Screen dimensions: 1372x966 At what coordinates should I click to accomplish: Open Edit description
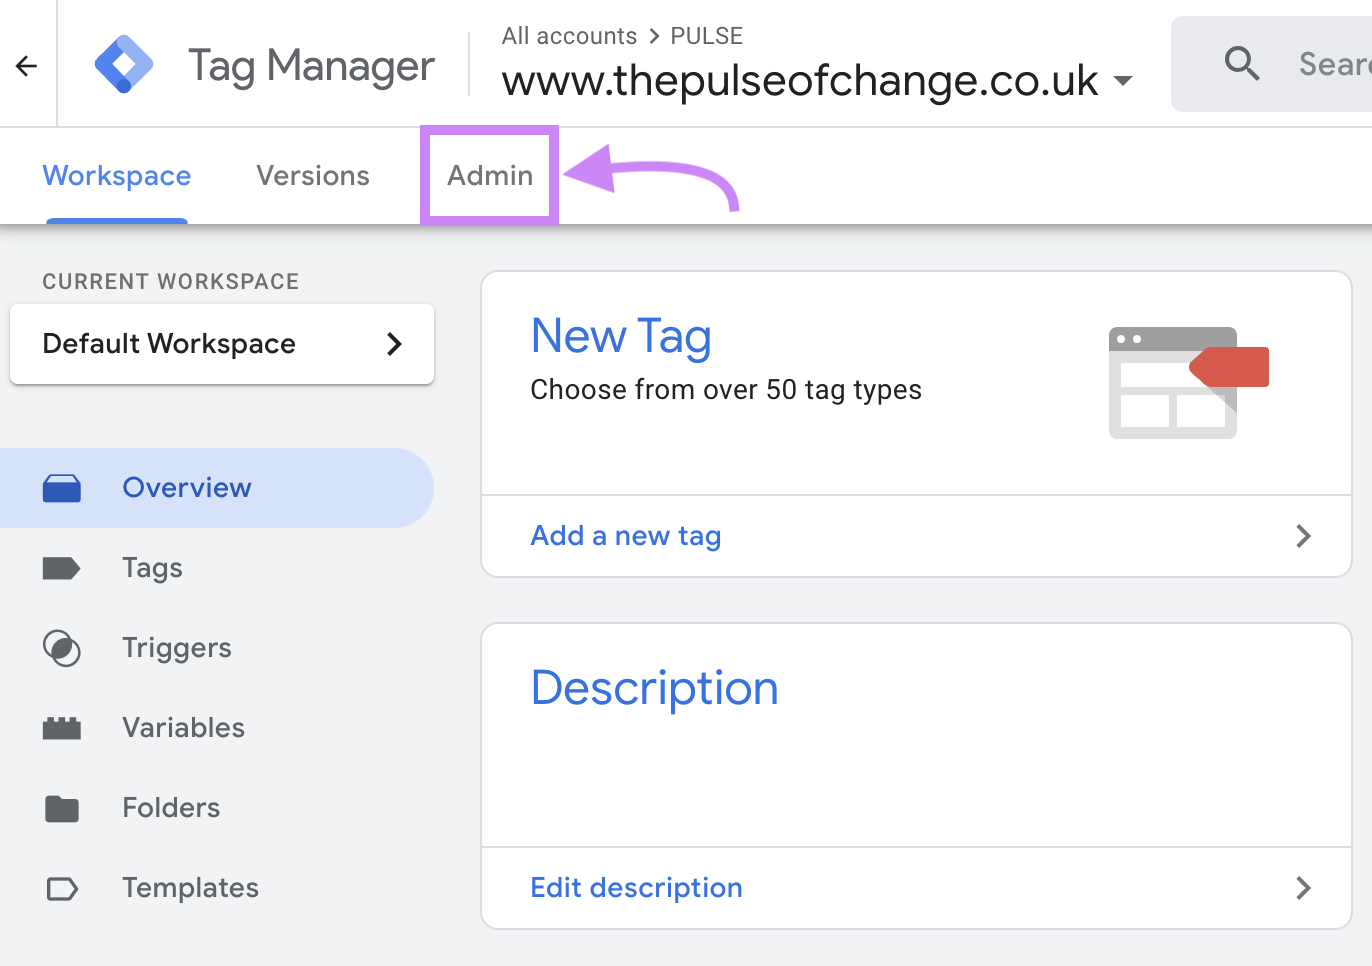[x=636, y=888]
